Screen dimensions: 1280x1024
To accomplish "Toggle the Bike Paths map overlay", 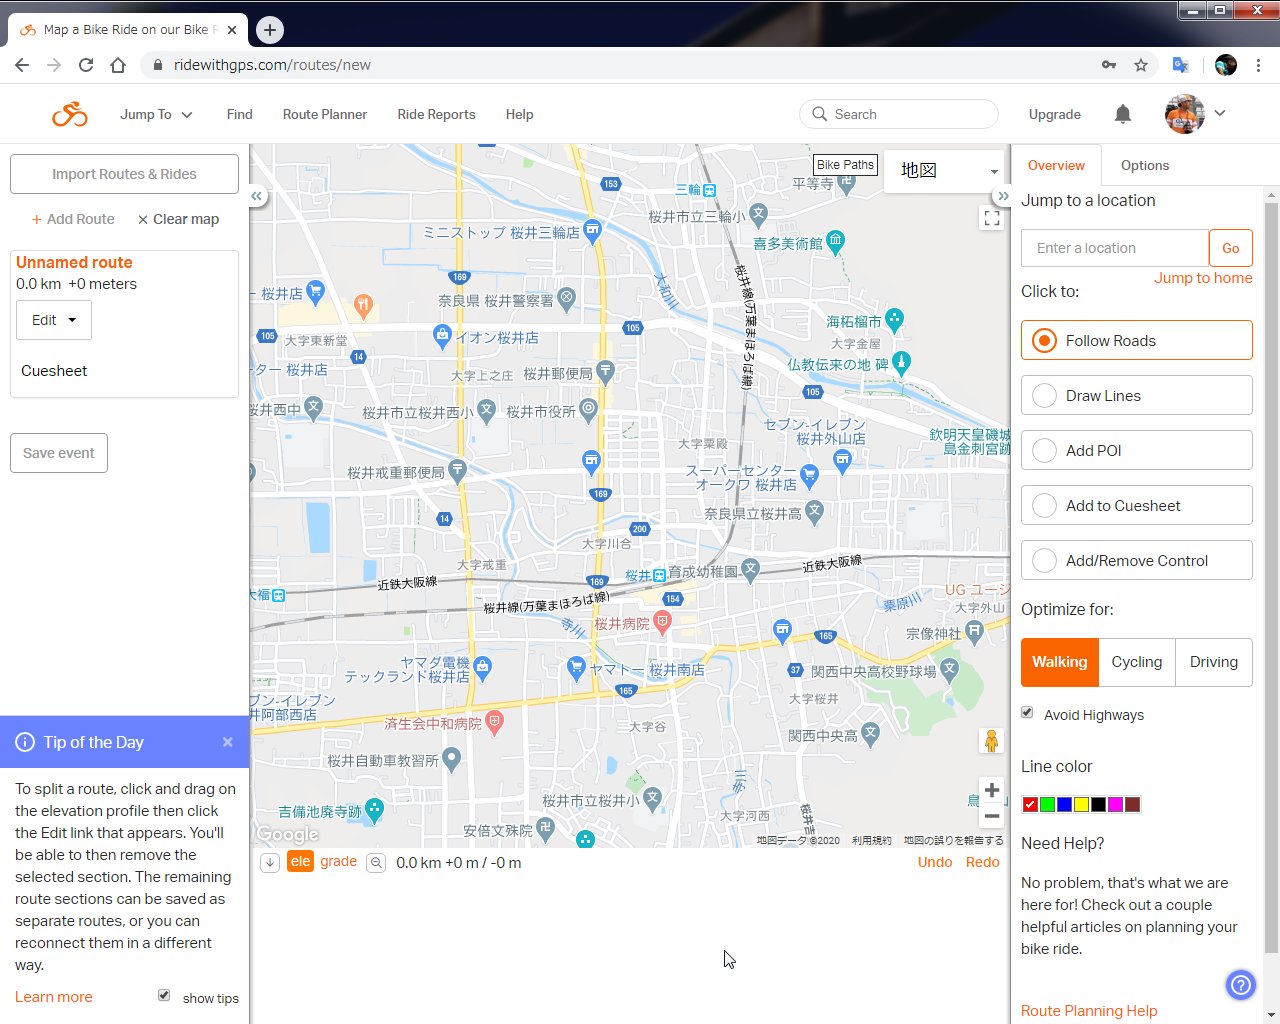I will pos(845,165).
